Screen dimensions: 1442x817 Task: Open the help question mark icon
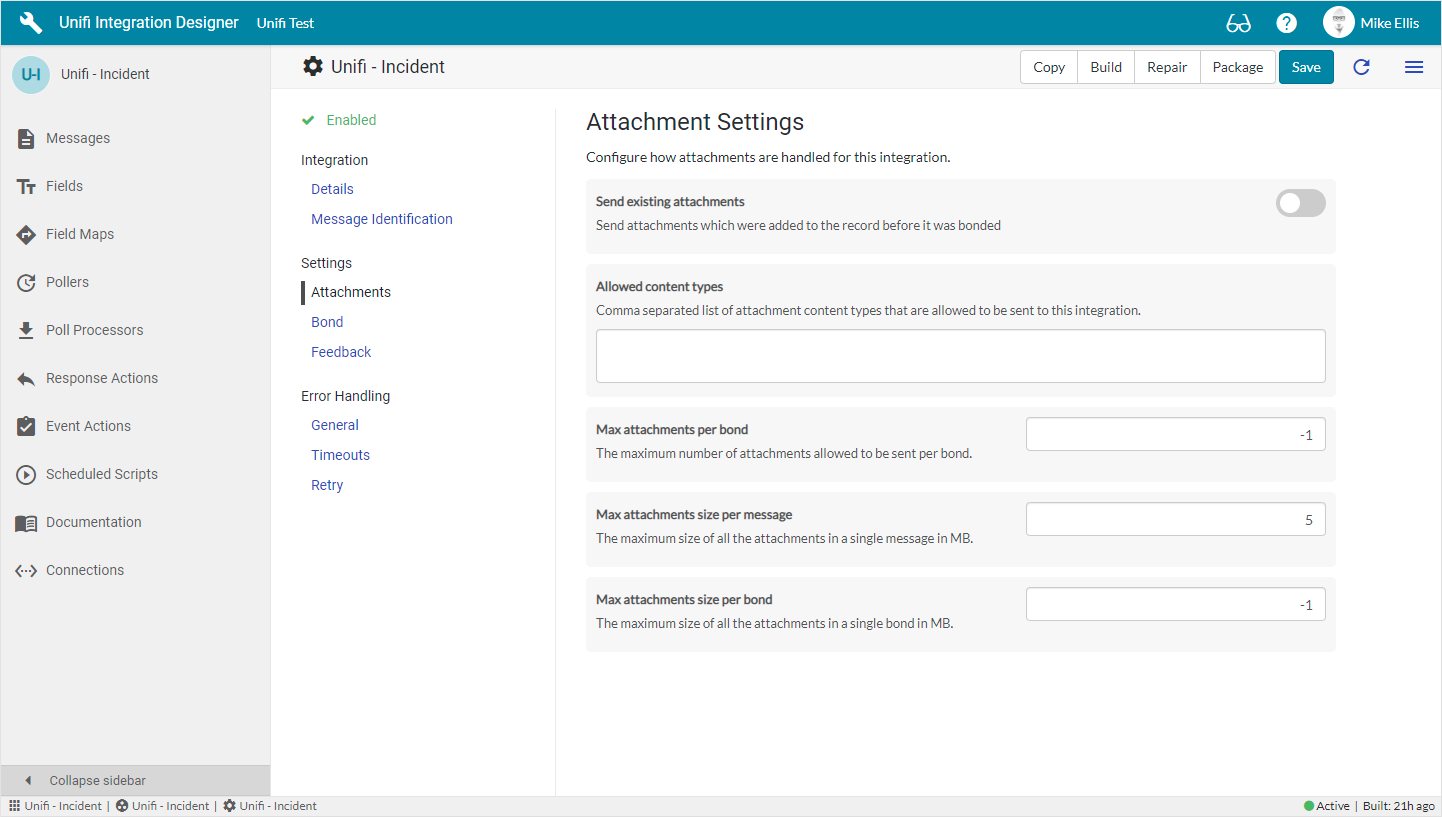point(1287,23)
